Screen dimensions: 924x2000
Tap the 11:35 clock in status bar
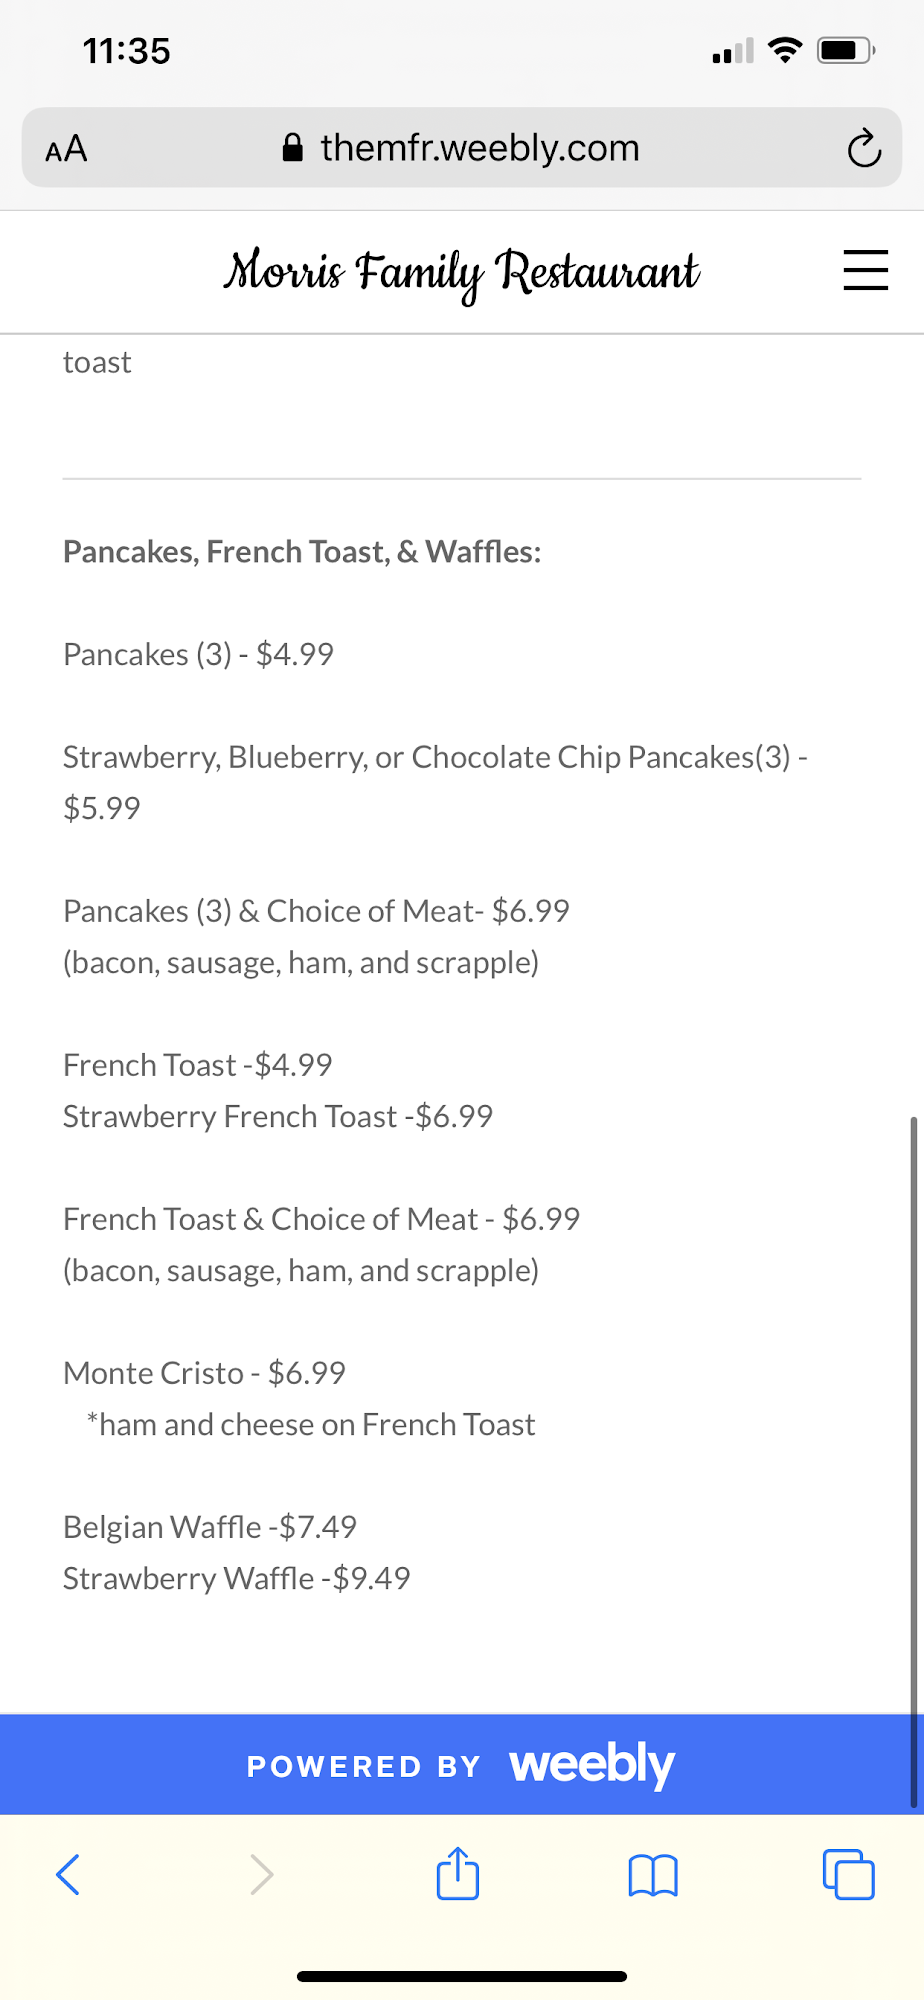127,51
